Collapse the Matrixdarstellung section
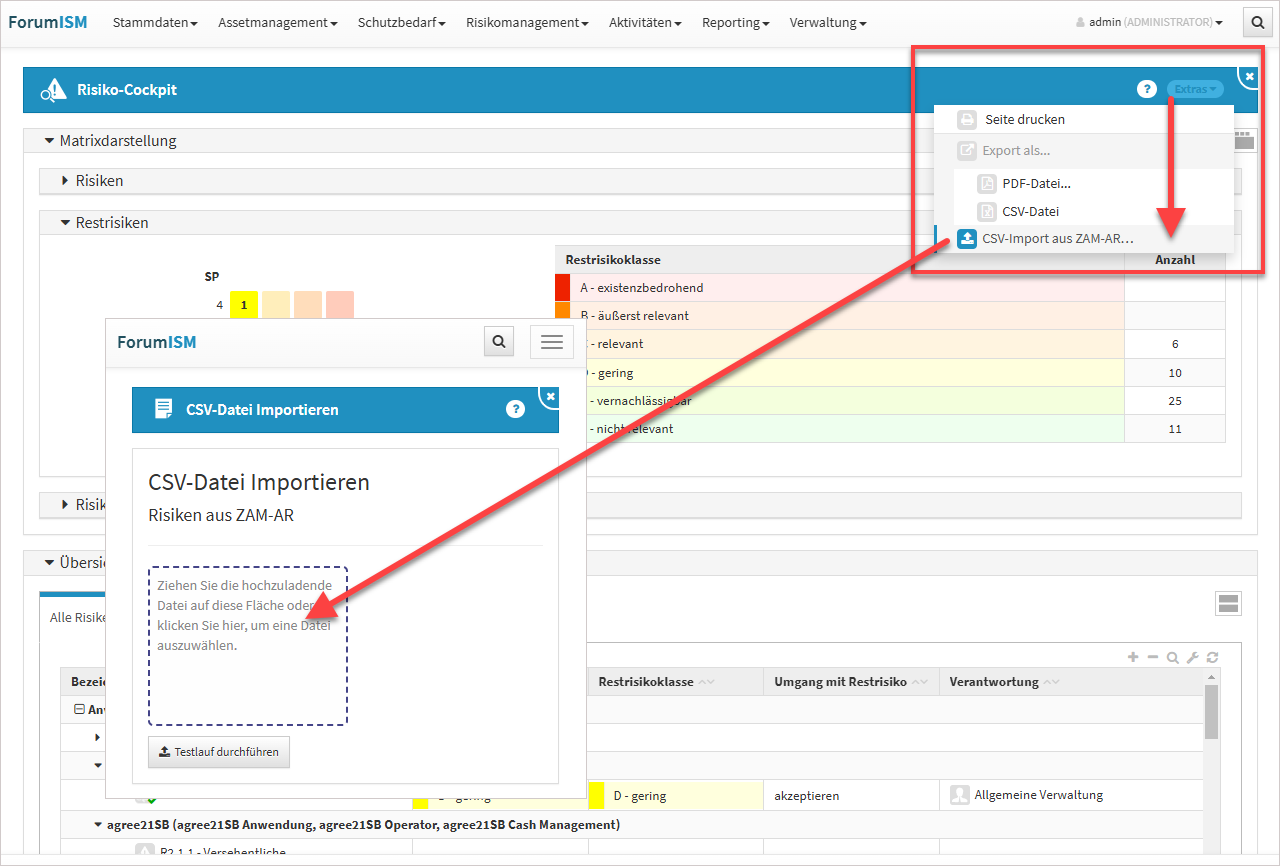The image size is (1280, 866). coord(50,141)
